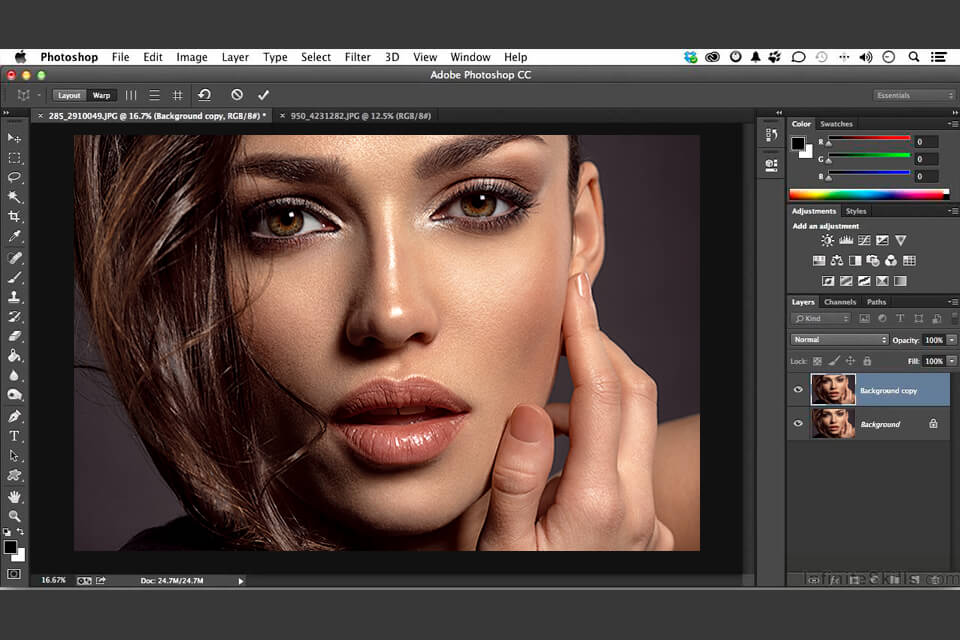Select the Horizontal Type tool
This screenshot has height=640, width=960.
coord(14,436)
